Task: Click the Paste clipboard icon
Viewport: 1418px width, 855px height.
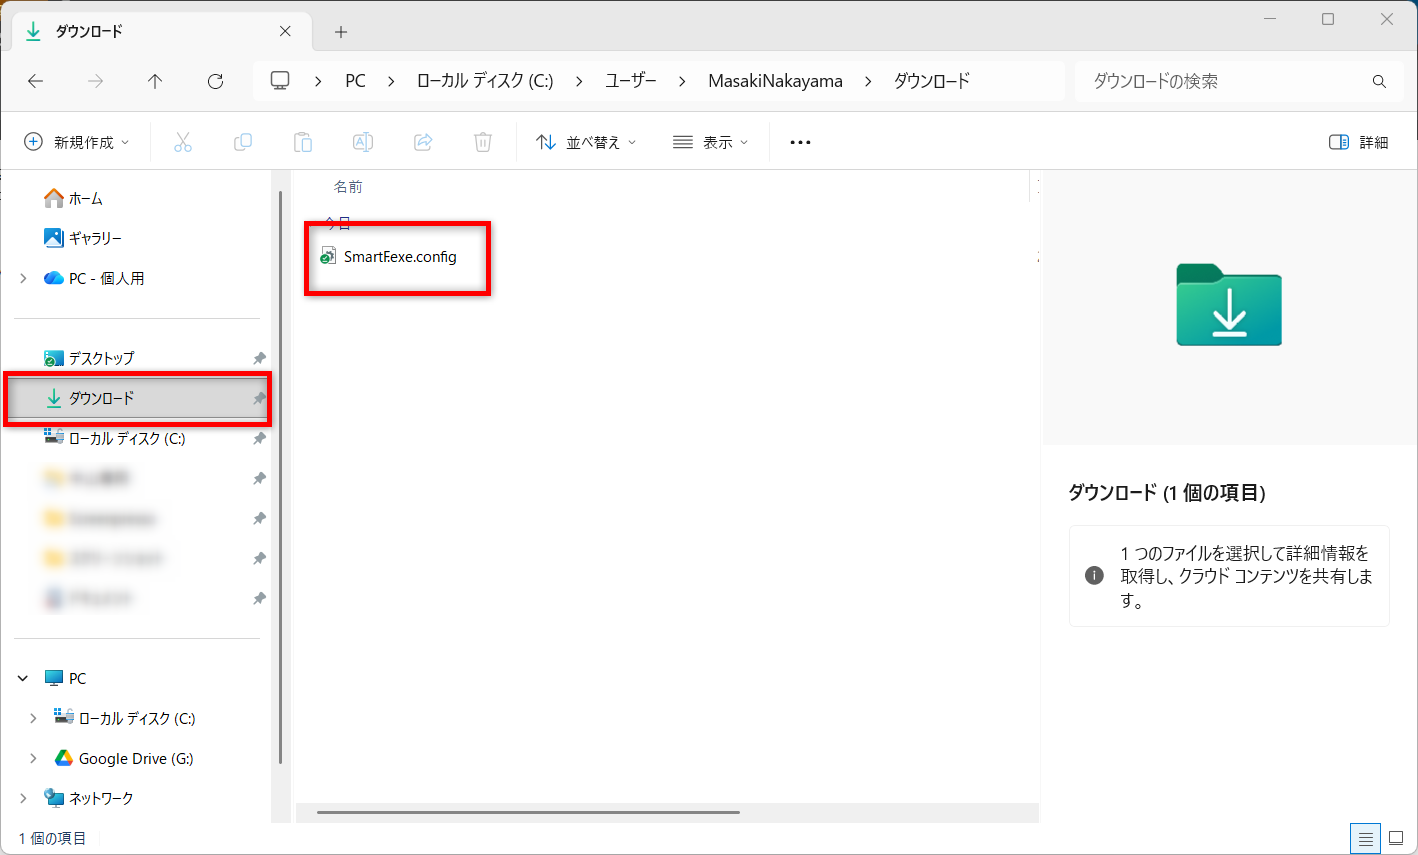Action: [x=303, y=142]
